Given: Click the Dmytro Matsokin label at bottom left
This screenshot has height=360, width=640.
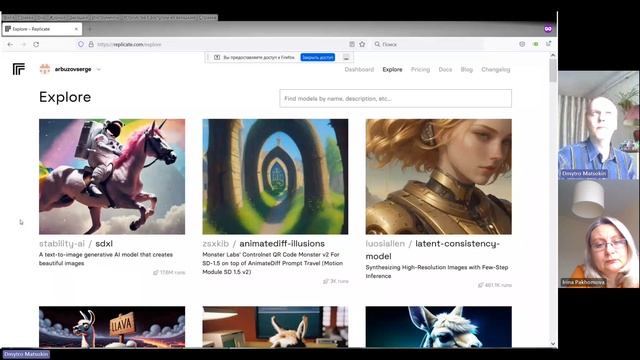Looking at the screenshot, I should coord(26,354).
